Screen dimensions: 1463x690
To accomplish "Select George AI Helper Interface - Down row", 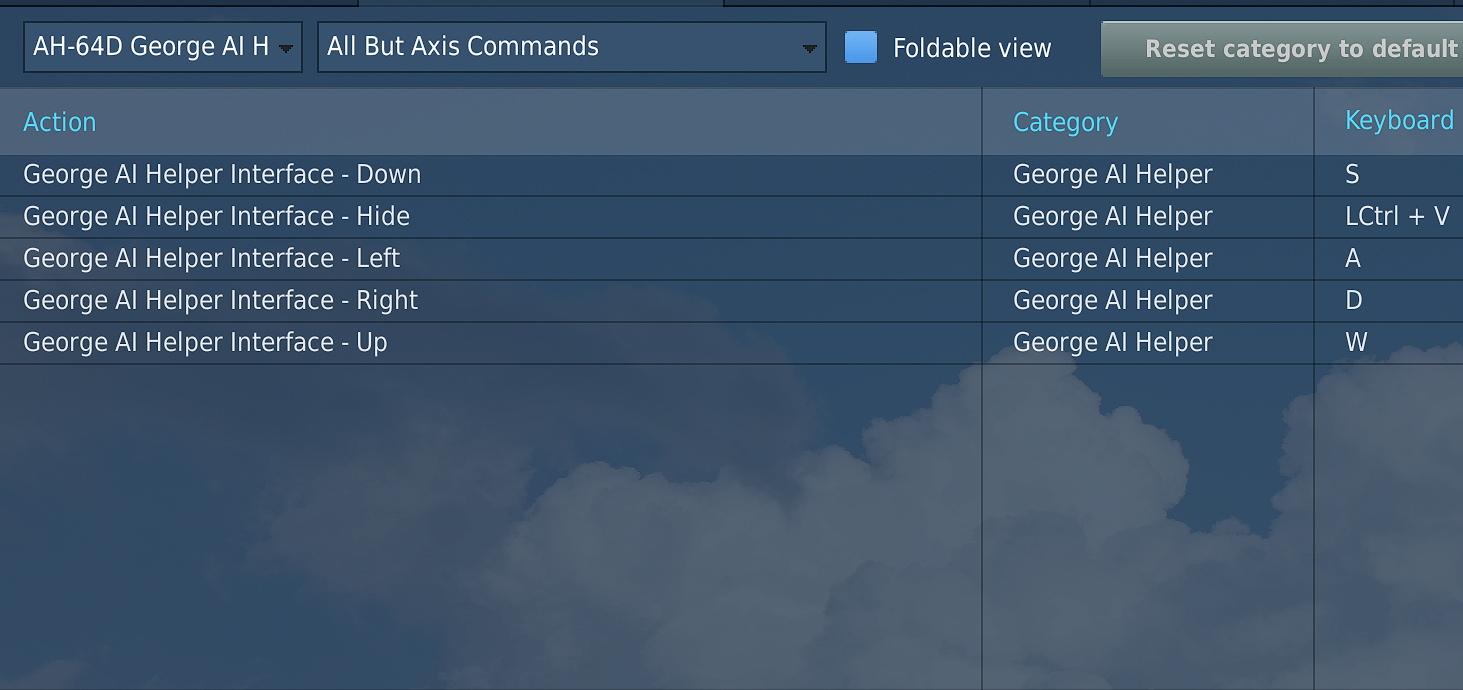I will coord(731,175).
